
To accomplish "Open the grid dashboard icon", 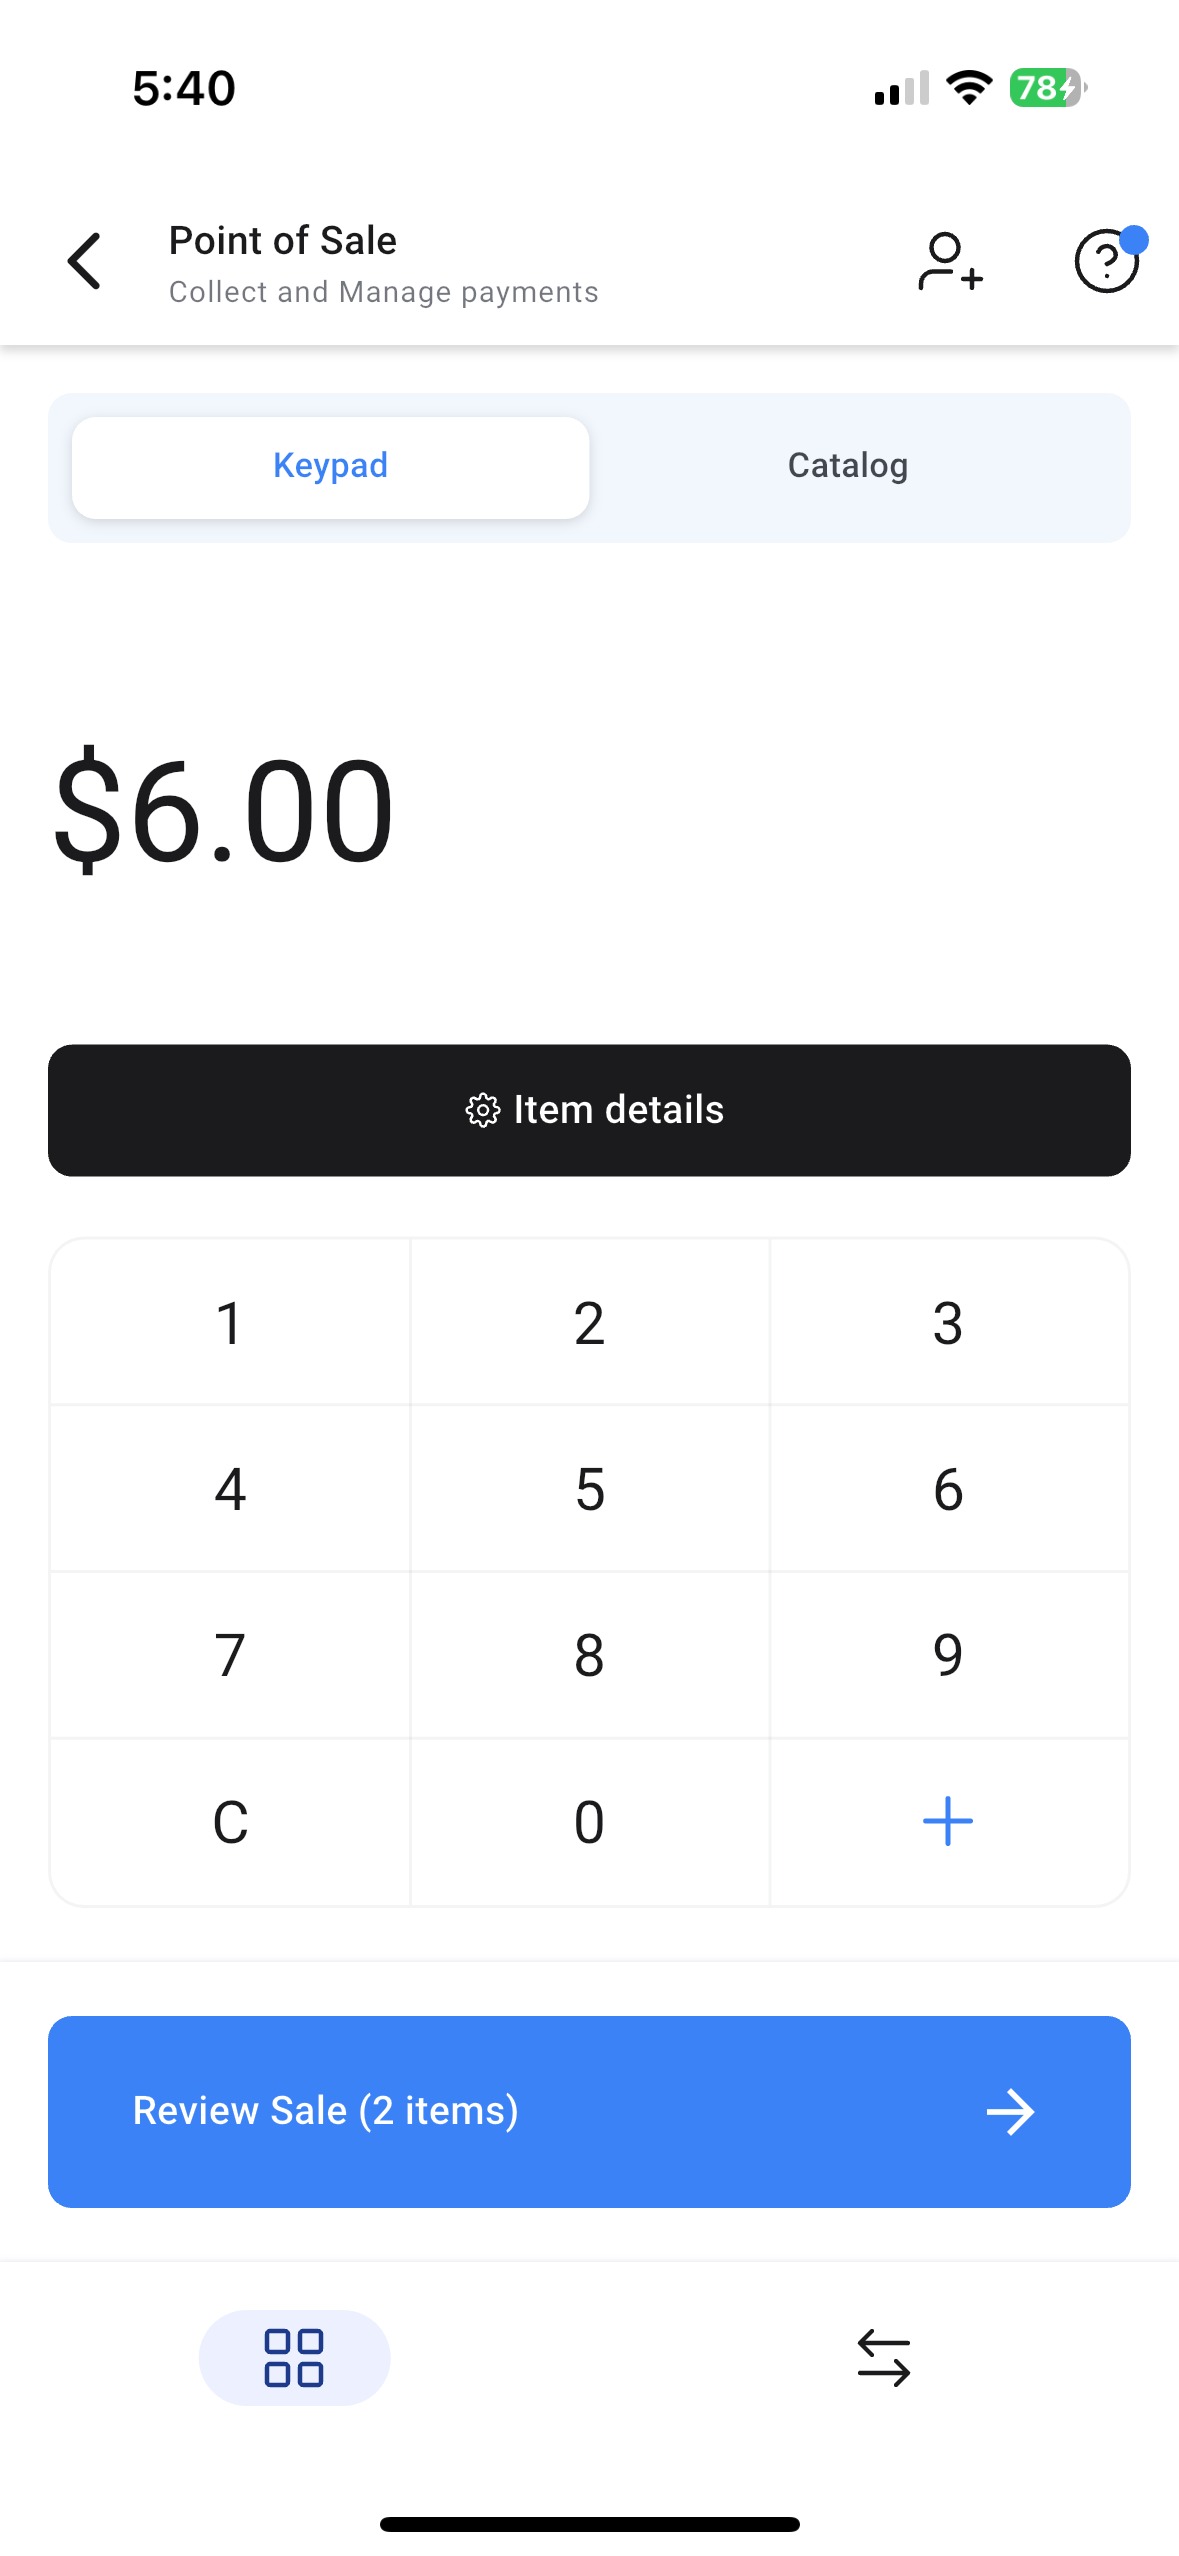I will pos(294,2357).
